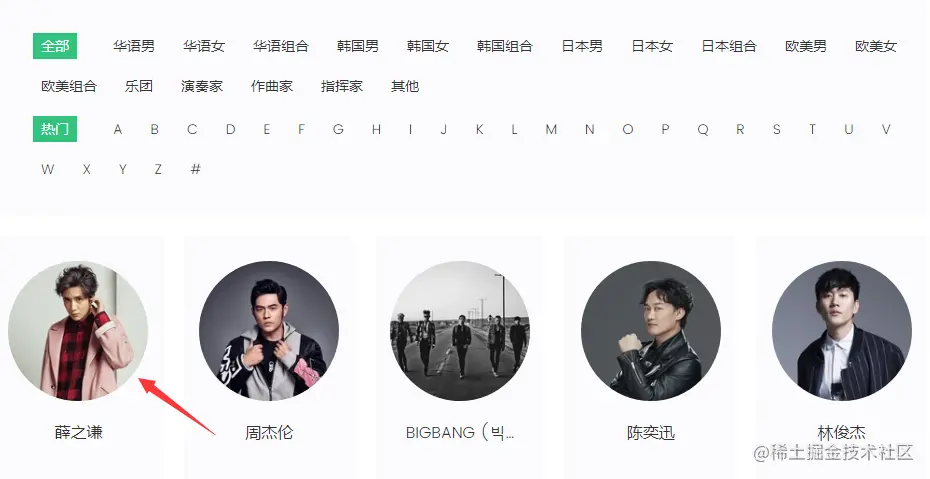Filter artists by 日本组合
Screen dimensions: 930x479
(x=729, y=46)
